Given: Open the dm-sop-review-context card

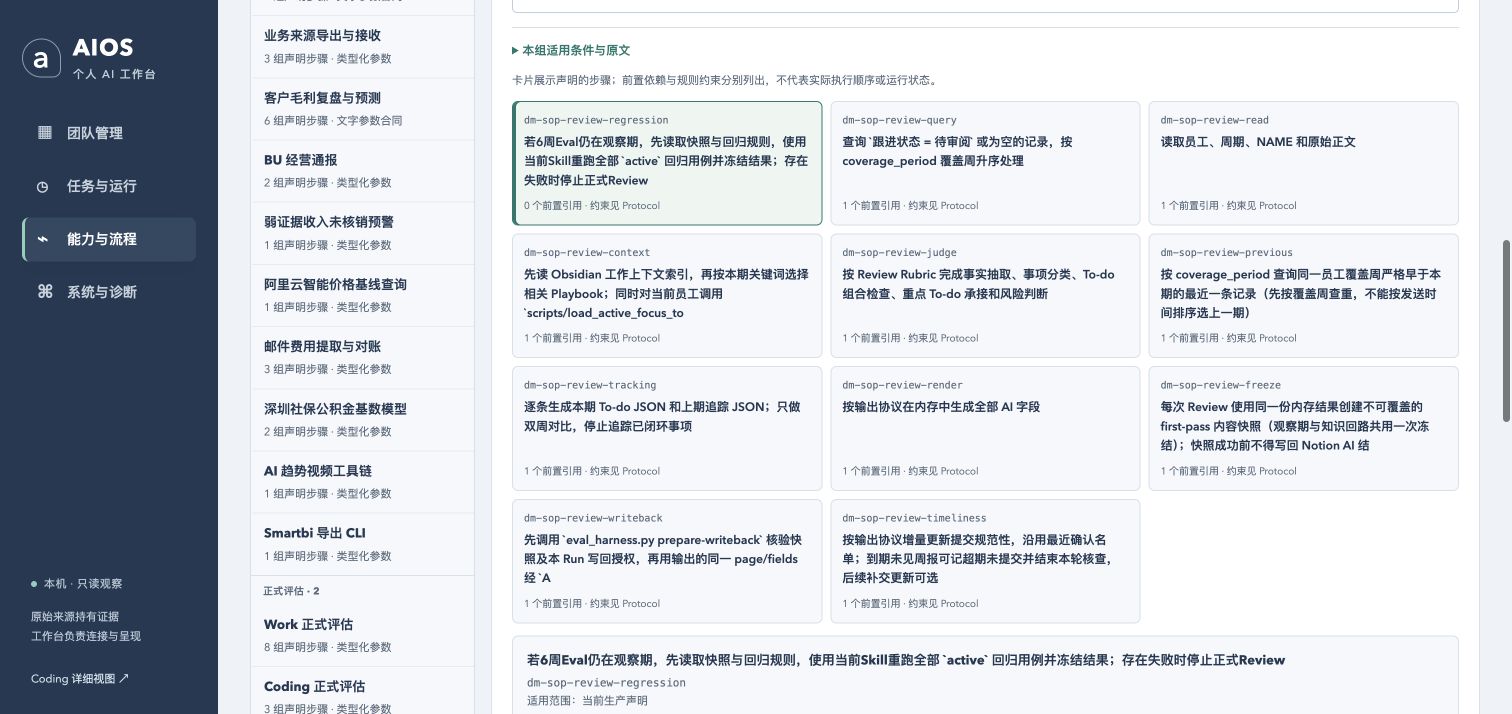Looking at the screenshot, I should click(667, 296).
